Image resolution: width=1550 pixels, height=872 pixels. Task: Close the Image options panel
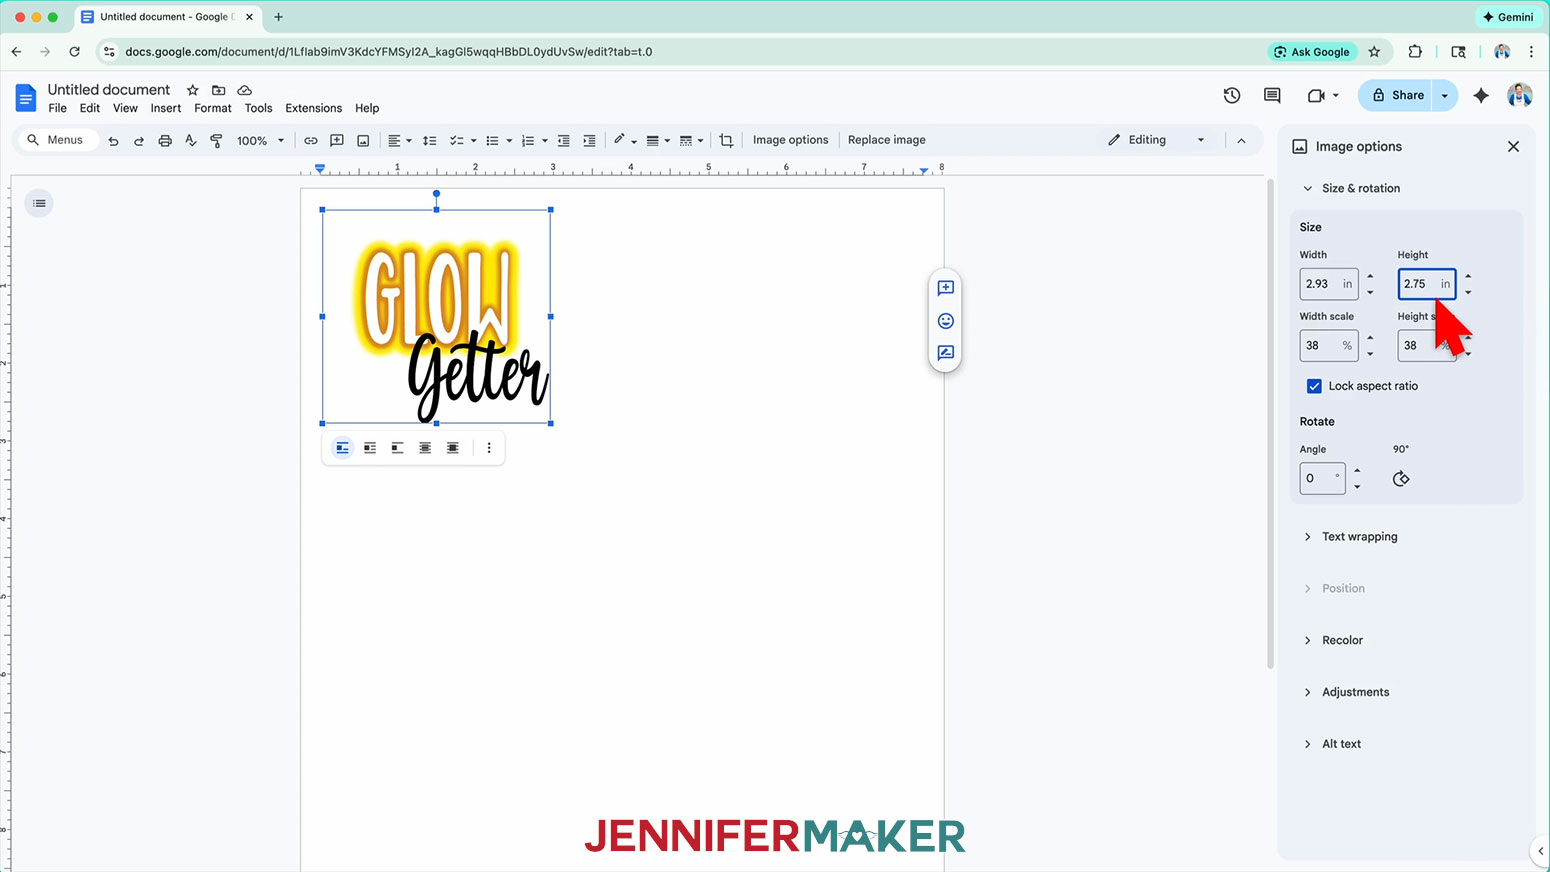(x=1513, y=147)
